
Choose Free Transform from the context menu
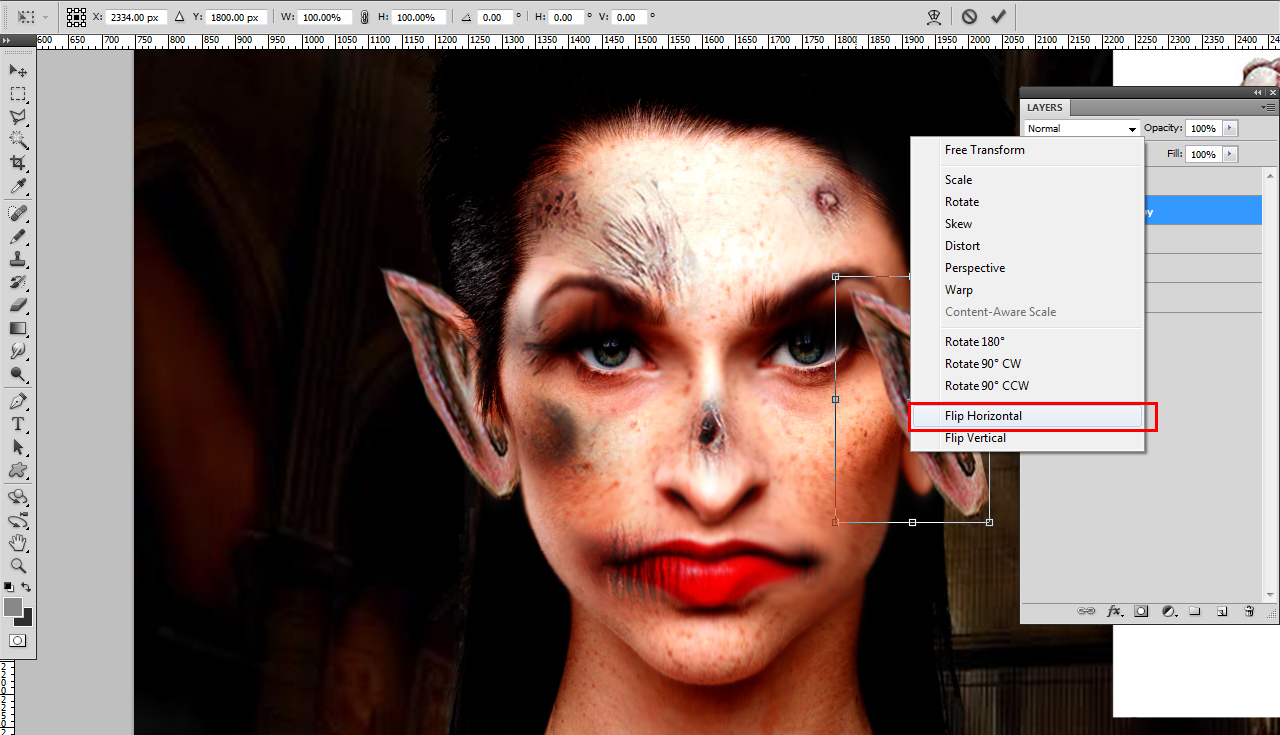[x=1028, y=150]
